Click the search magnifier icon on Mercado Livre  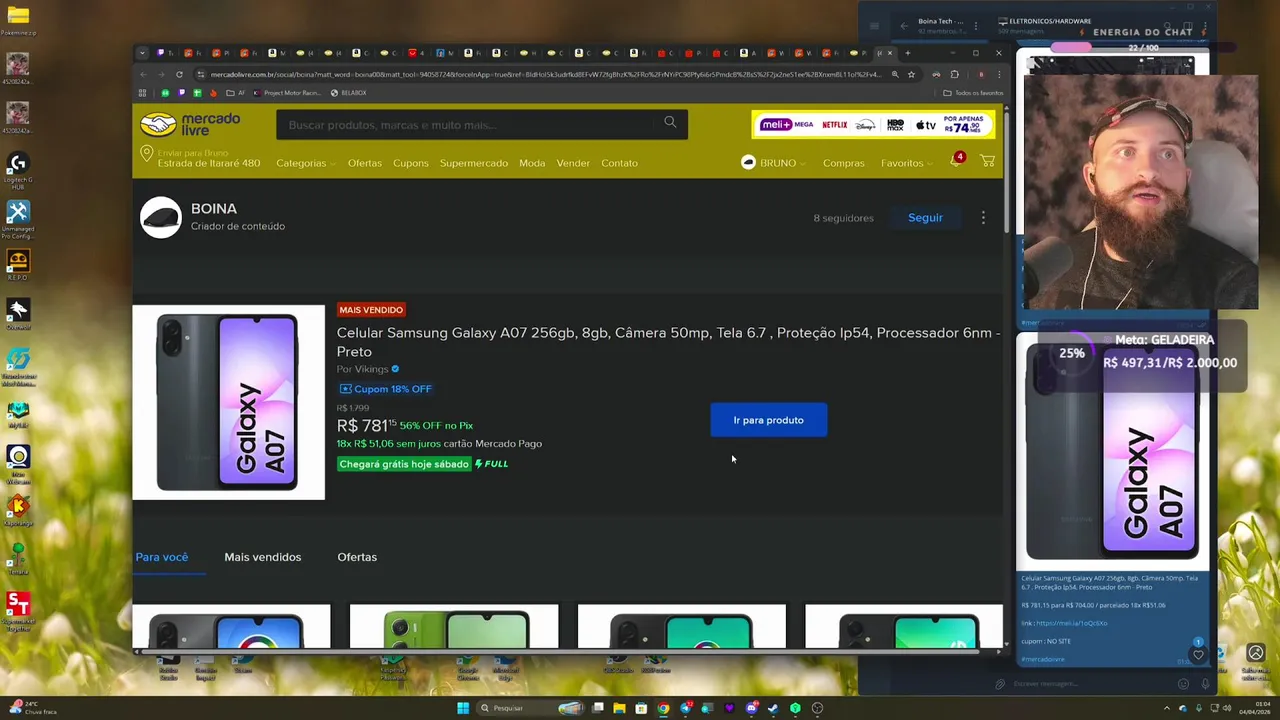tap(670, 122)
